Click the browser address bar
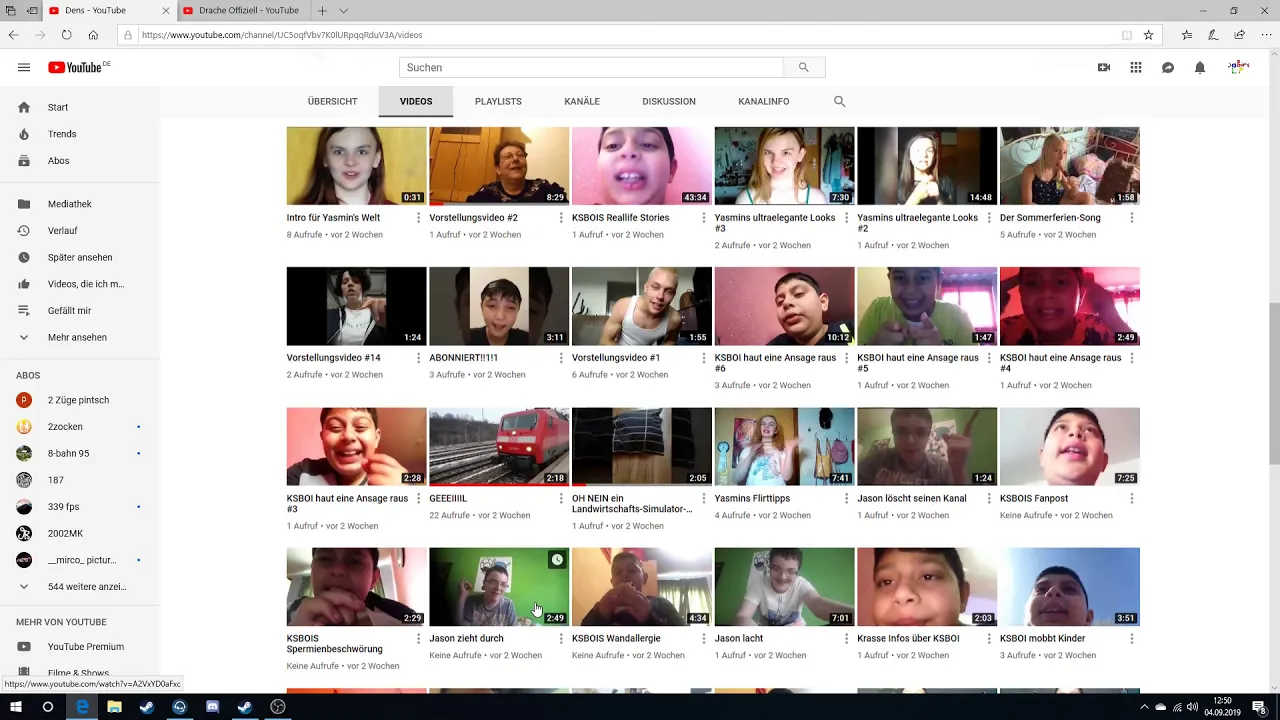The image size is (1280, 720). click(620, 35)
